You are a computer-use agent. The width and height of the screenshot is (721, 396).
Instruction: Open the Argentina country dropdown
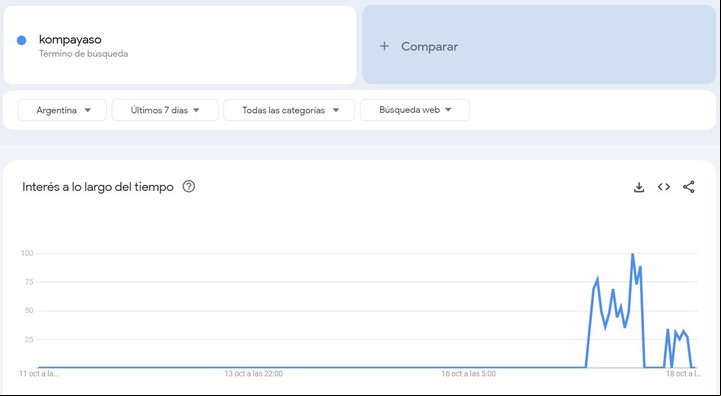pyautogui.click(x=62, y=110)
